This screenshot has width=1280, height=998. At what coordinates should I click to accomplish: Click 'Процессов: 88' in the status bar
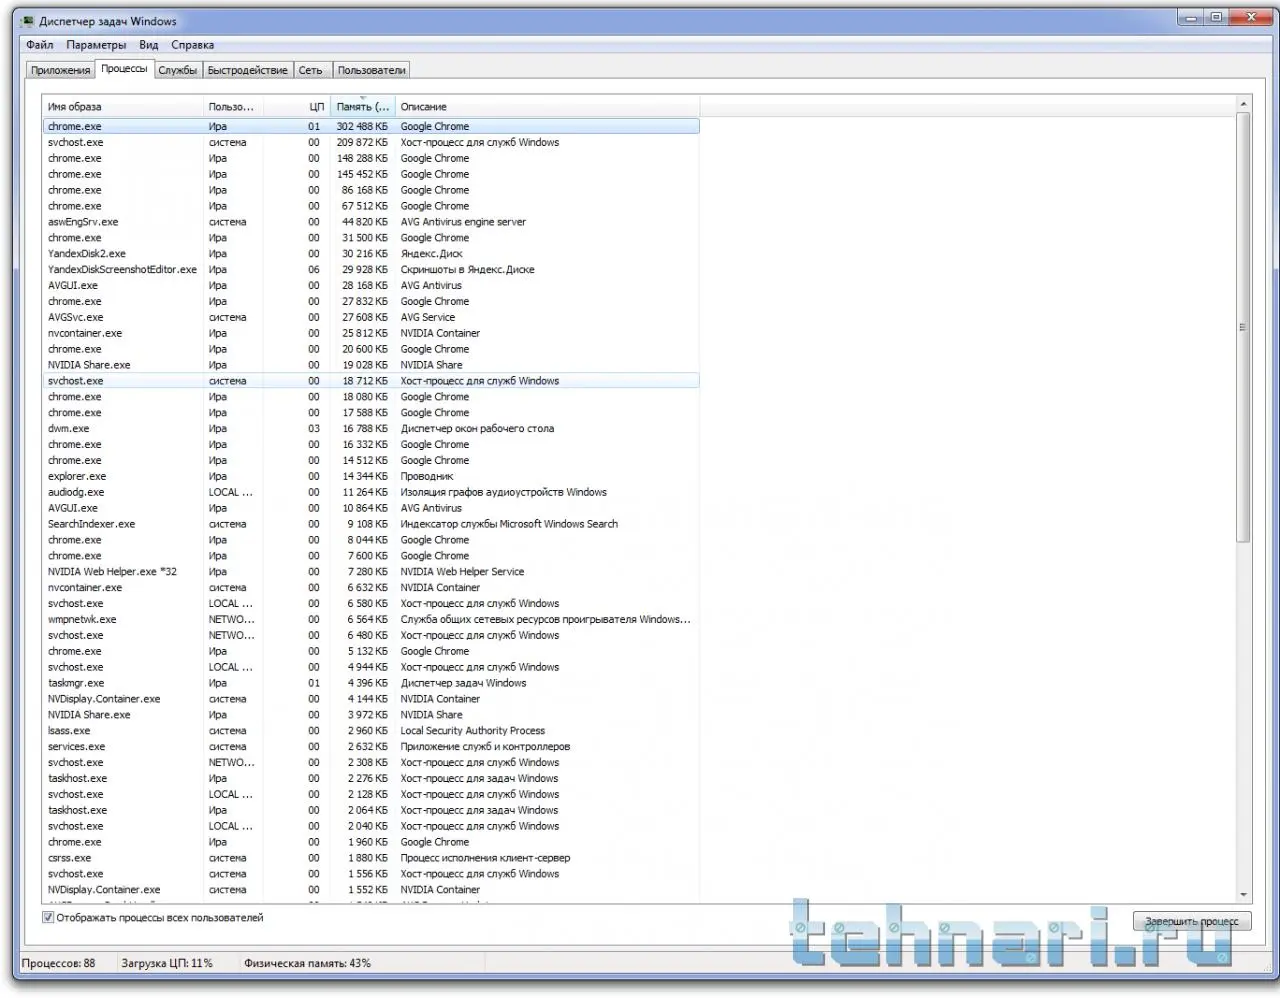59,963
